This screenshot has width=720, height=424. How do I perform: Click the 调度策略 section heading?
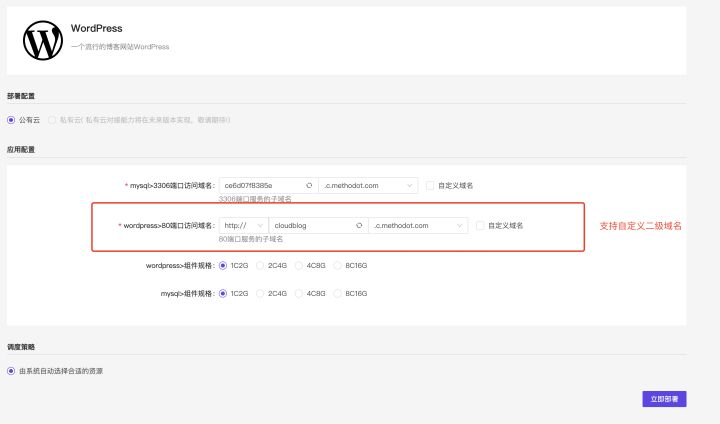21,347
